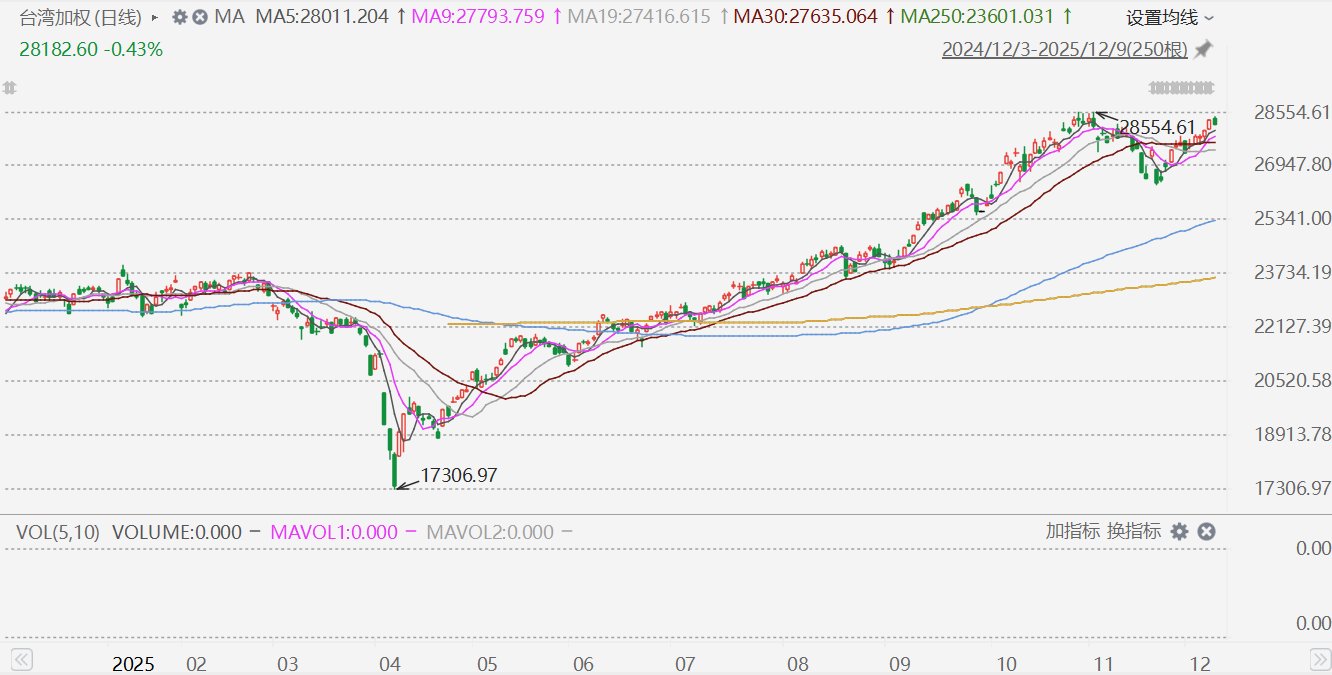This screenshot has width=1332, height=675.
Task: Remove MA indicator with the X icon
Action: pos(200,17)
